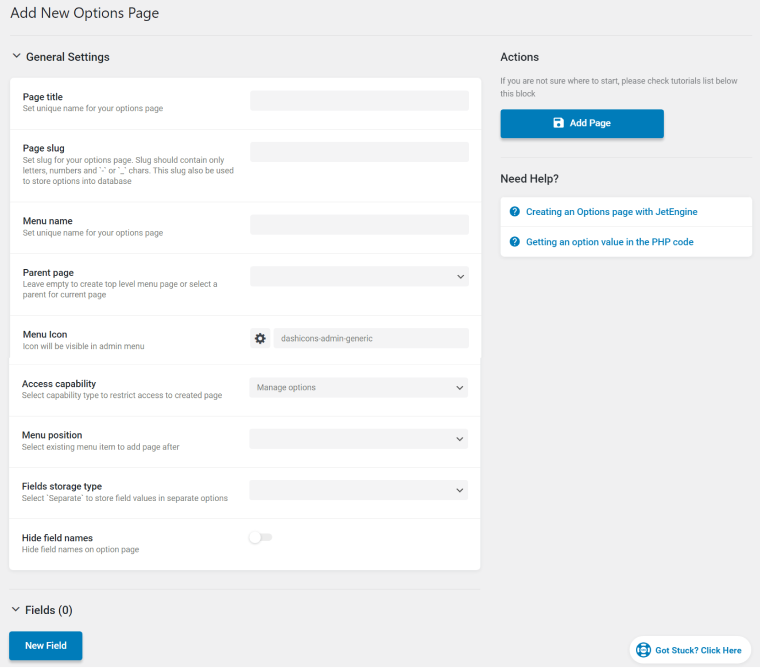The height and width of the screenshot is (668, 760).
Task: Click the New Field button
Action: pyautogui.click(x=46, y=646)
